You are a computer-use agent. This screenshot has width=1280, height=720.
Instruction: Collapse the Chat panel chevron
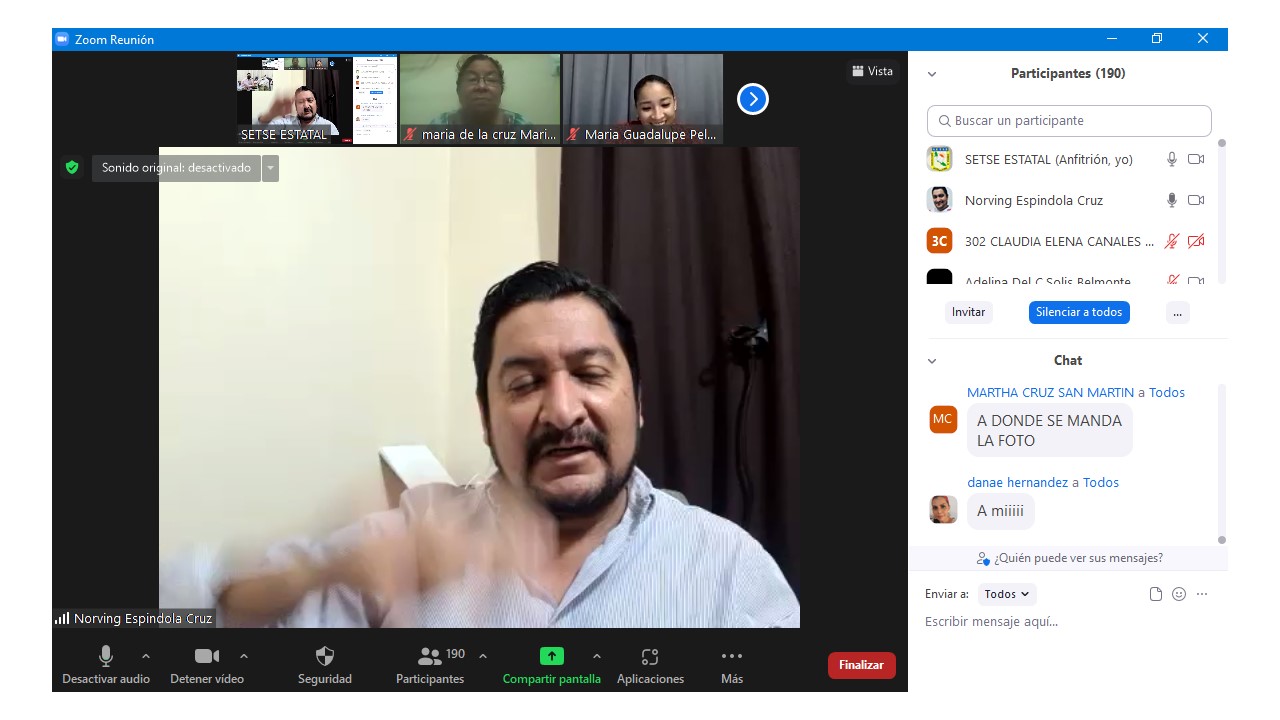(x=932, y=361)
